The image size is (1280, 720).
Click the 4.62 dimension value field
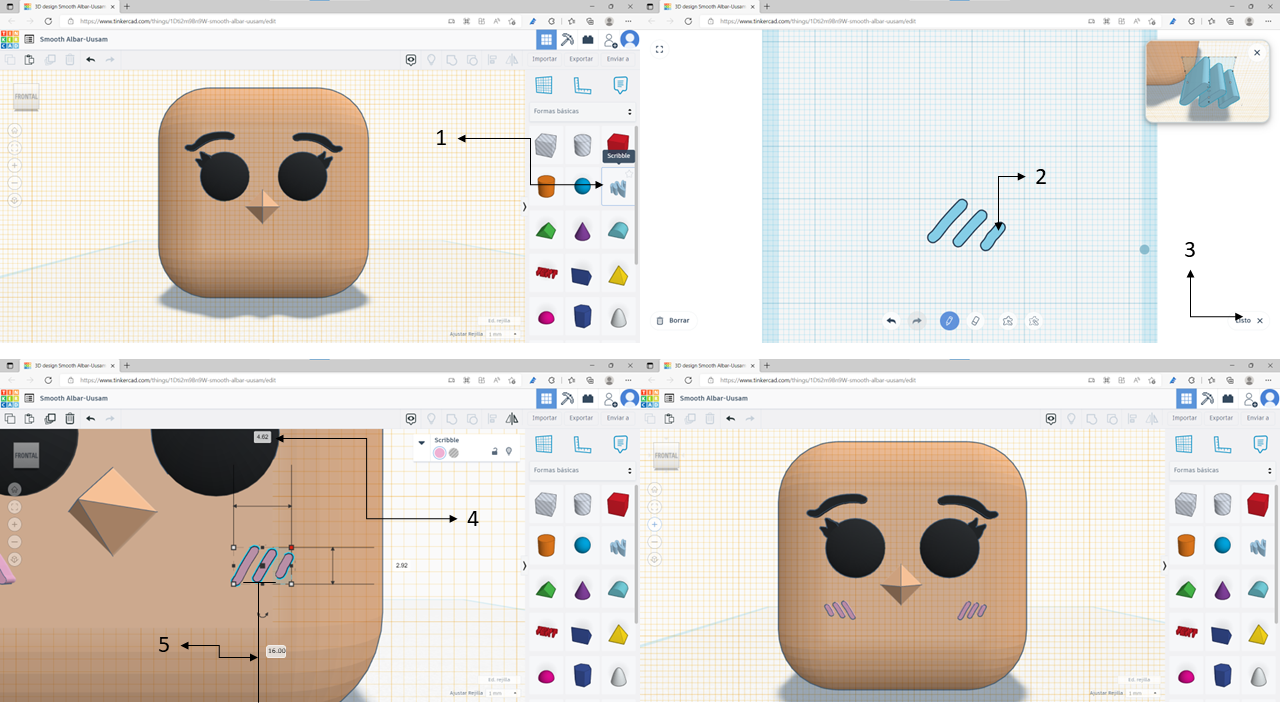(263, 437)
